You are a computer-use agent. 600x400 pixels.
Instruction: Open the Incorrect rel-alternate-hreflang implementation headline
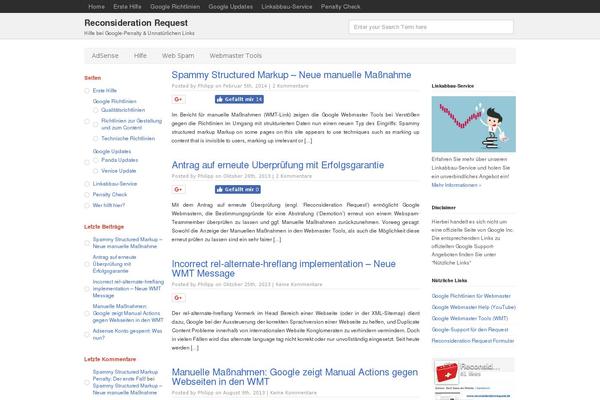284,269
